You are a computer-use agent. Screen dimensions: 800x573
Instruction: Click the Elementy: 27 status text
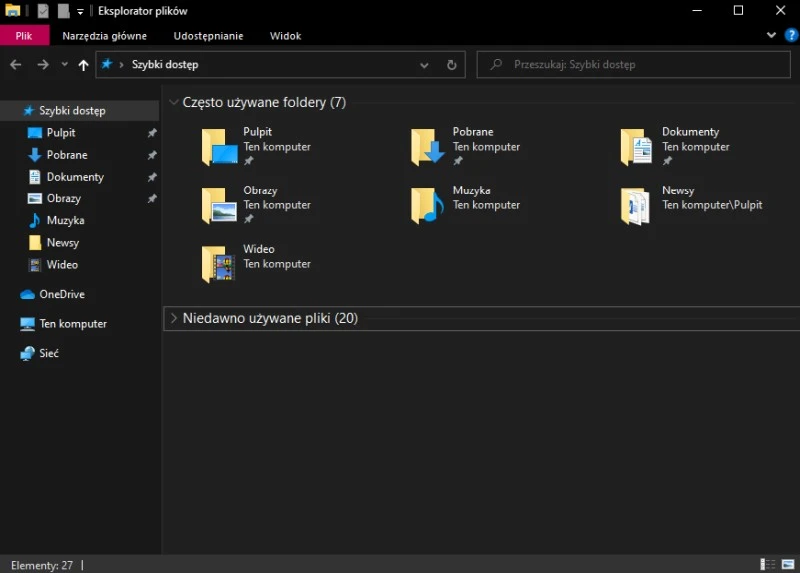(x=42, y=565)
